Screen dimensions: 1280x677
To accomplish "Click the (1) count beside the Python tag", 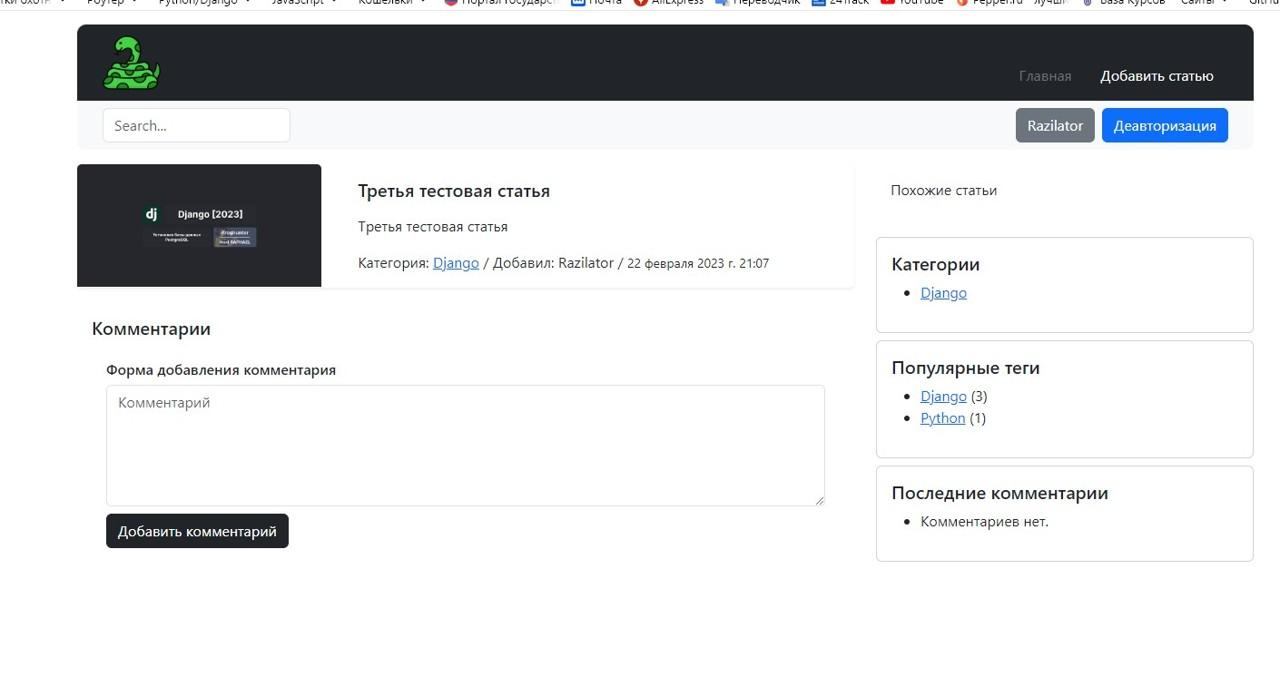I will pyautogui.click(x=978, y=419).
